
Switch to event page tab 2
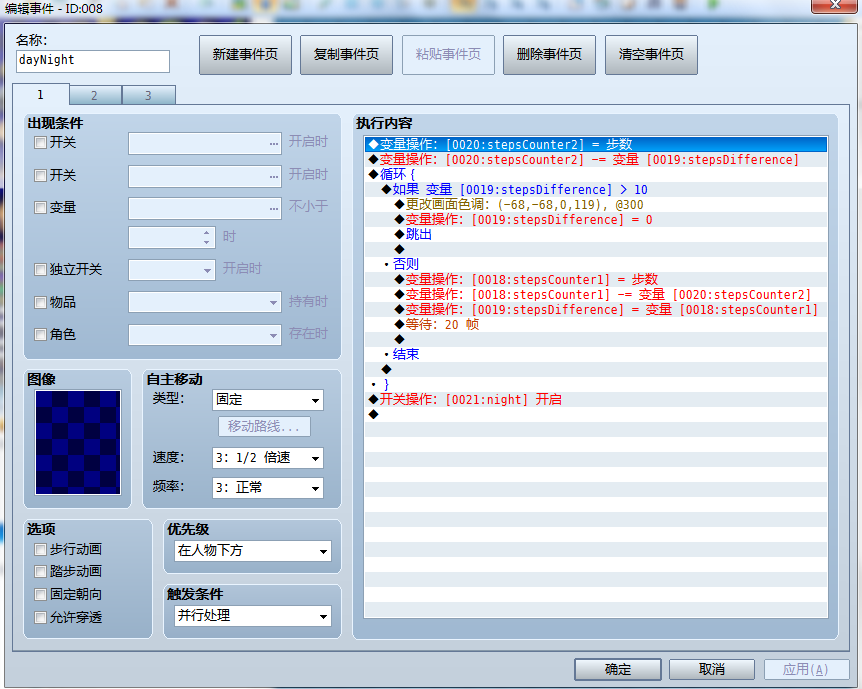95,95
